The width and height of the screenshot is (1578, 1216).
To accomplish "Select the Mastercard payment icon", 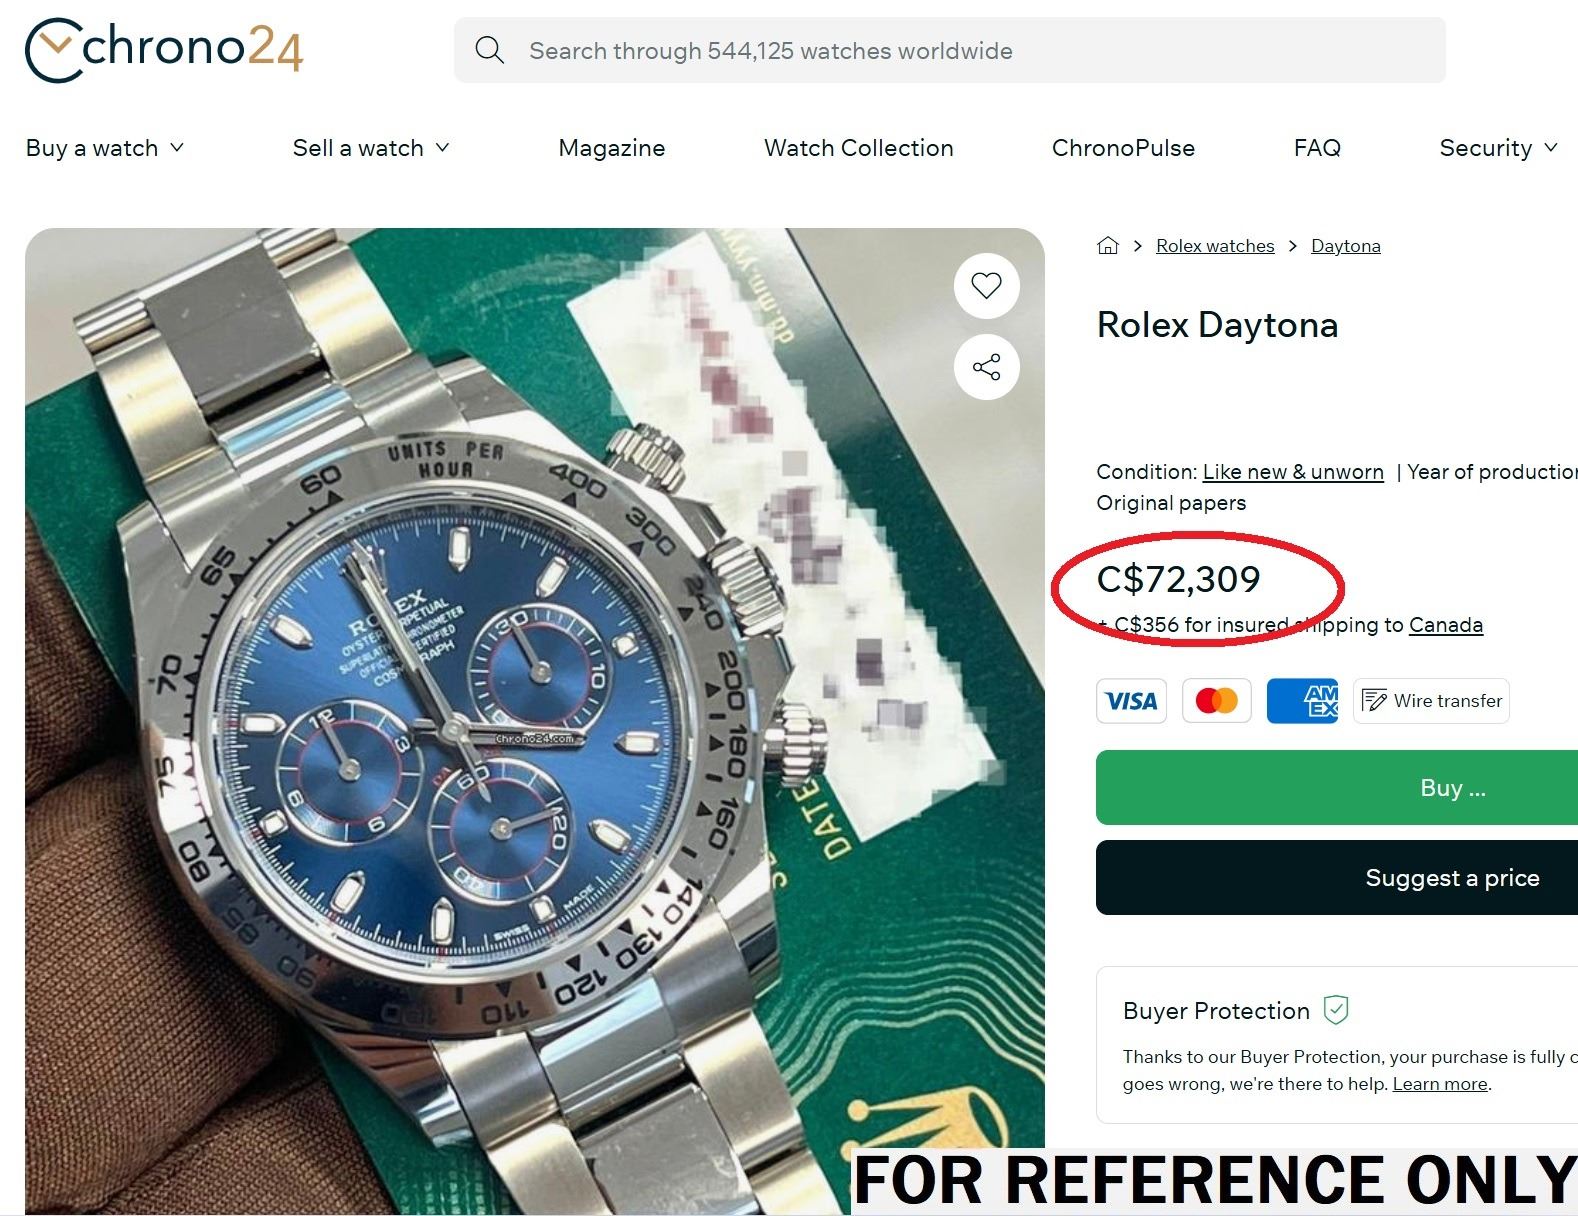I will pyautogui.click(x=1216, y=701).
